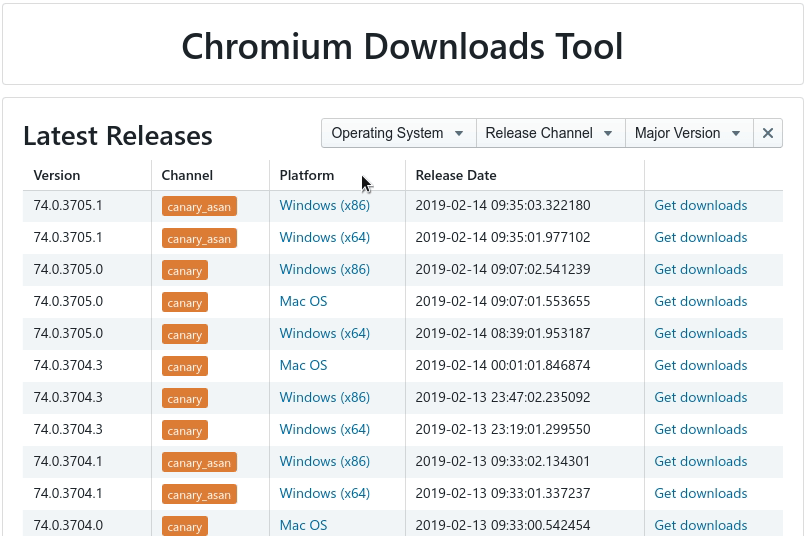The width and height of the screenshot is (810, 536).
Task: Open Windows (x86) platform link for 74.0.3704.1
Action: tap(324, 462)
